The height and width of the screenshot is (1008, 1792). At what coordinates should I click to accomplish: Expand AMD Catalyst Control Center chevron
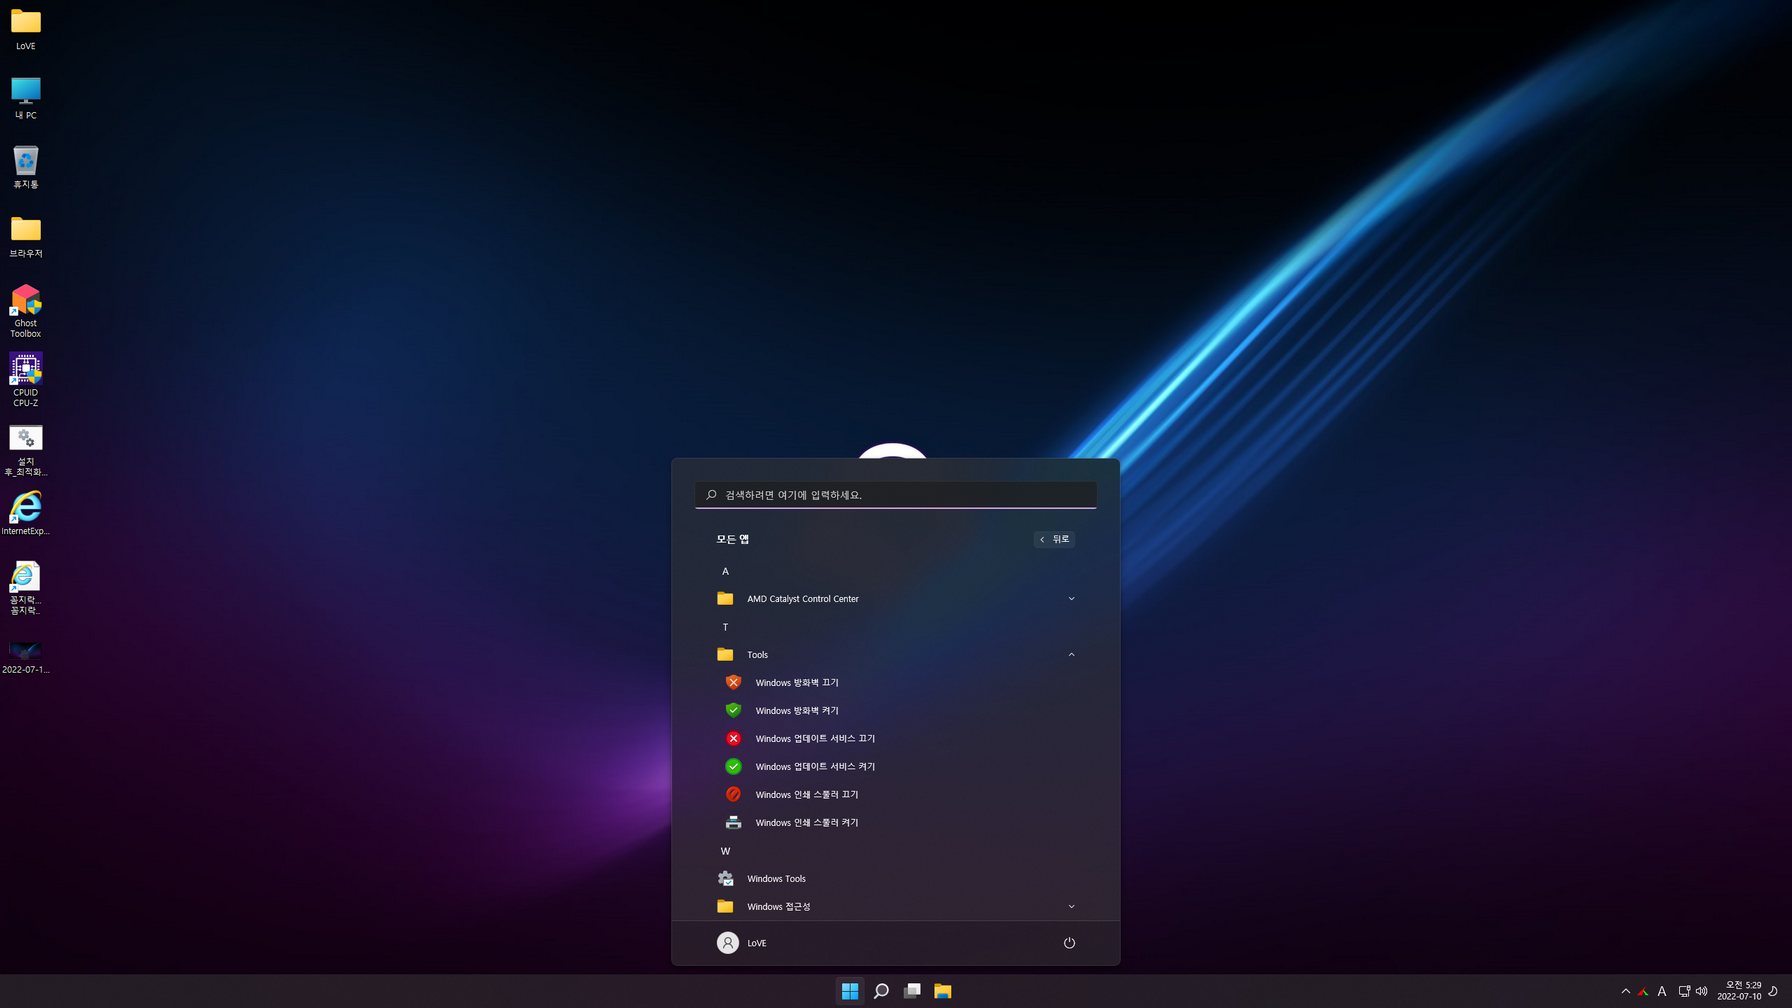coord(1071,599)
